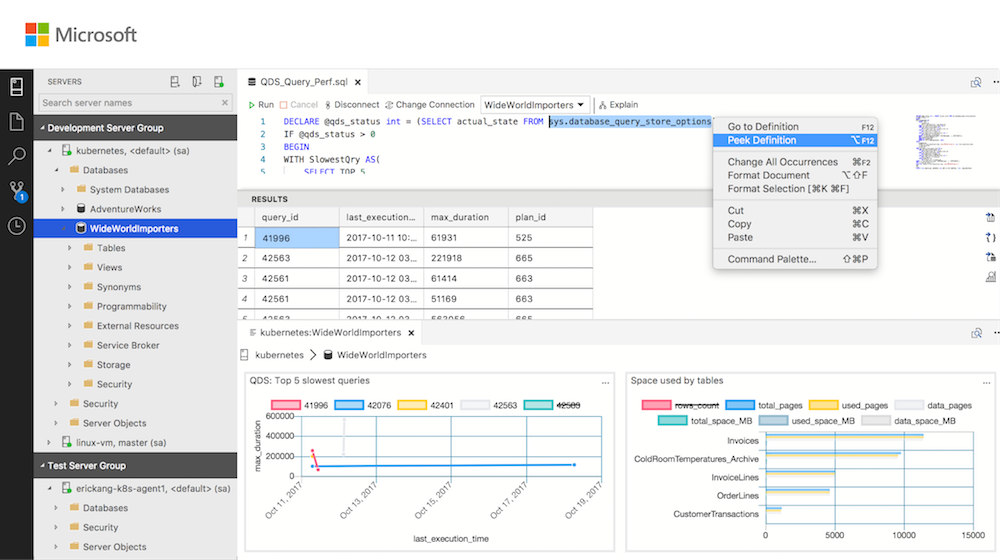Choose Peek Definition in context menu
Screen dimensions: 1000x560
point(795,140)
